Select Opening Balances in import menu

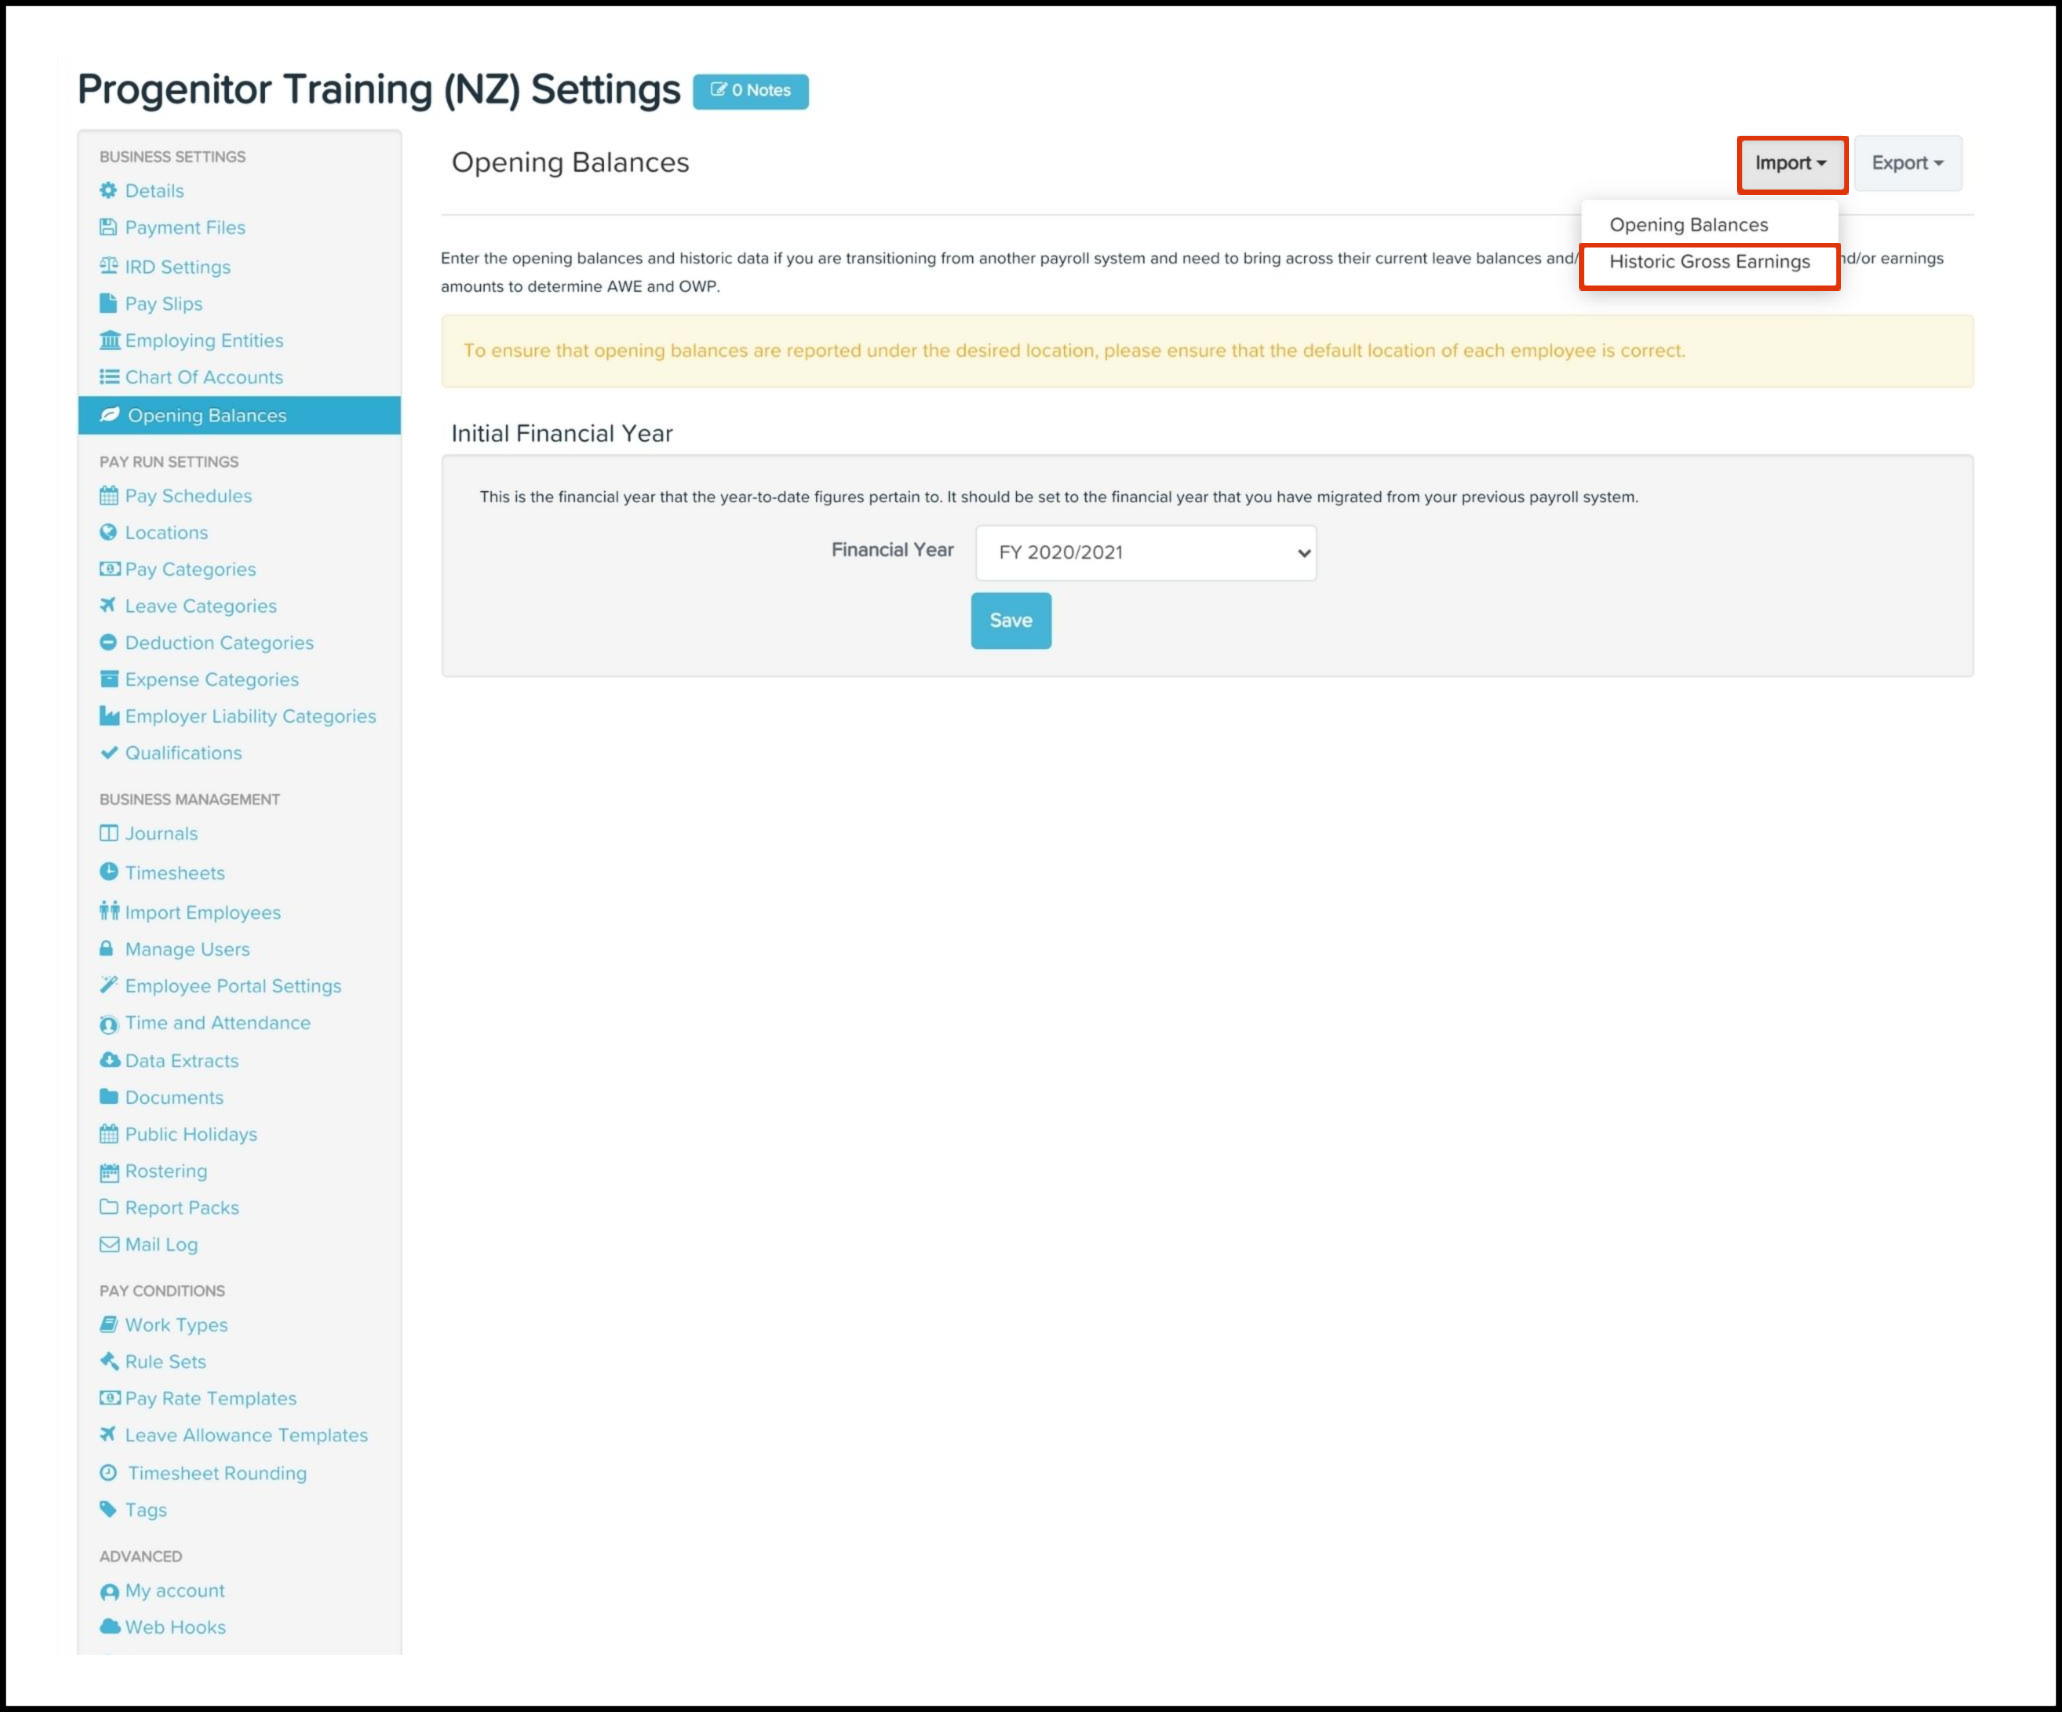pyautogui.click(x=1688, y=225)
